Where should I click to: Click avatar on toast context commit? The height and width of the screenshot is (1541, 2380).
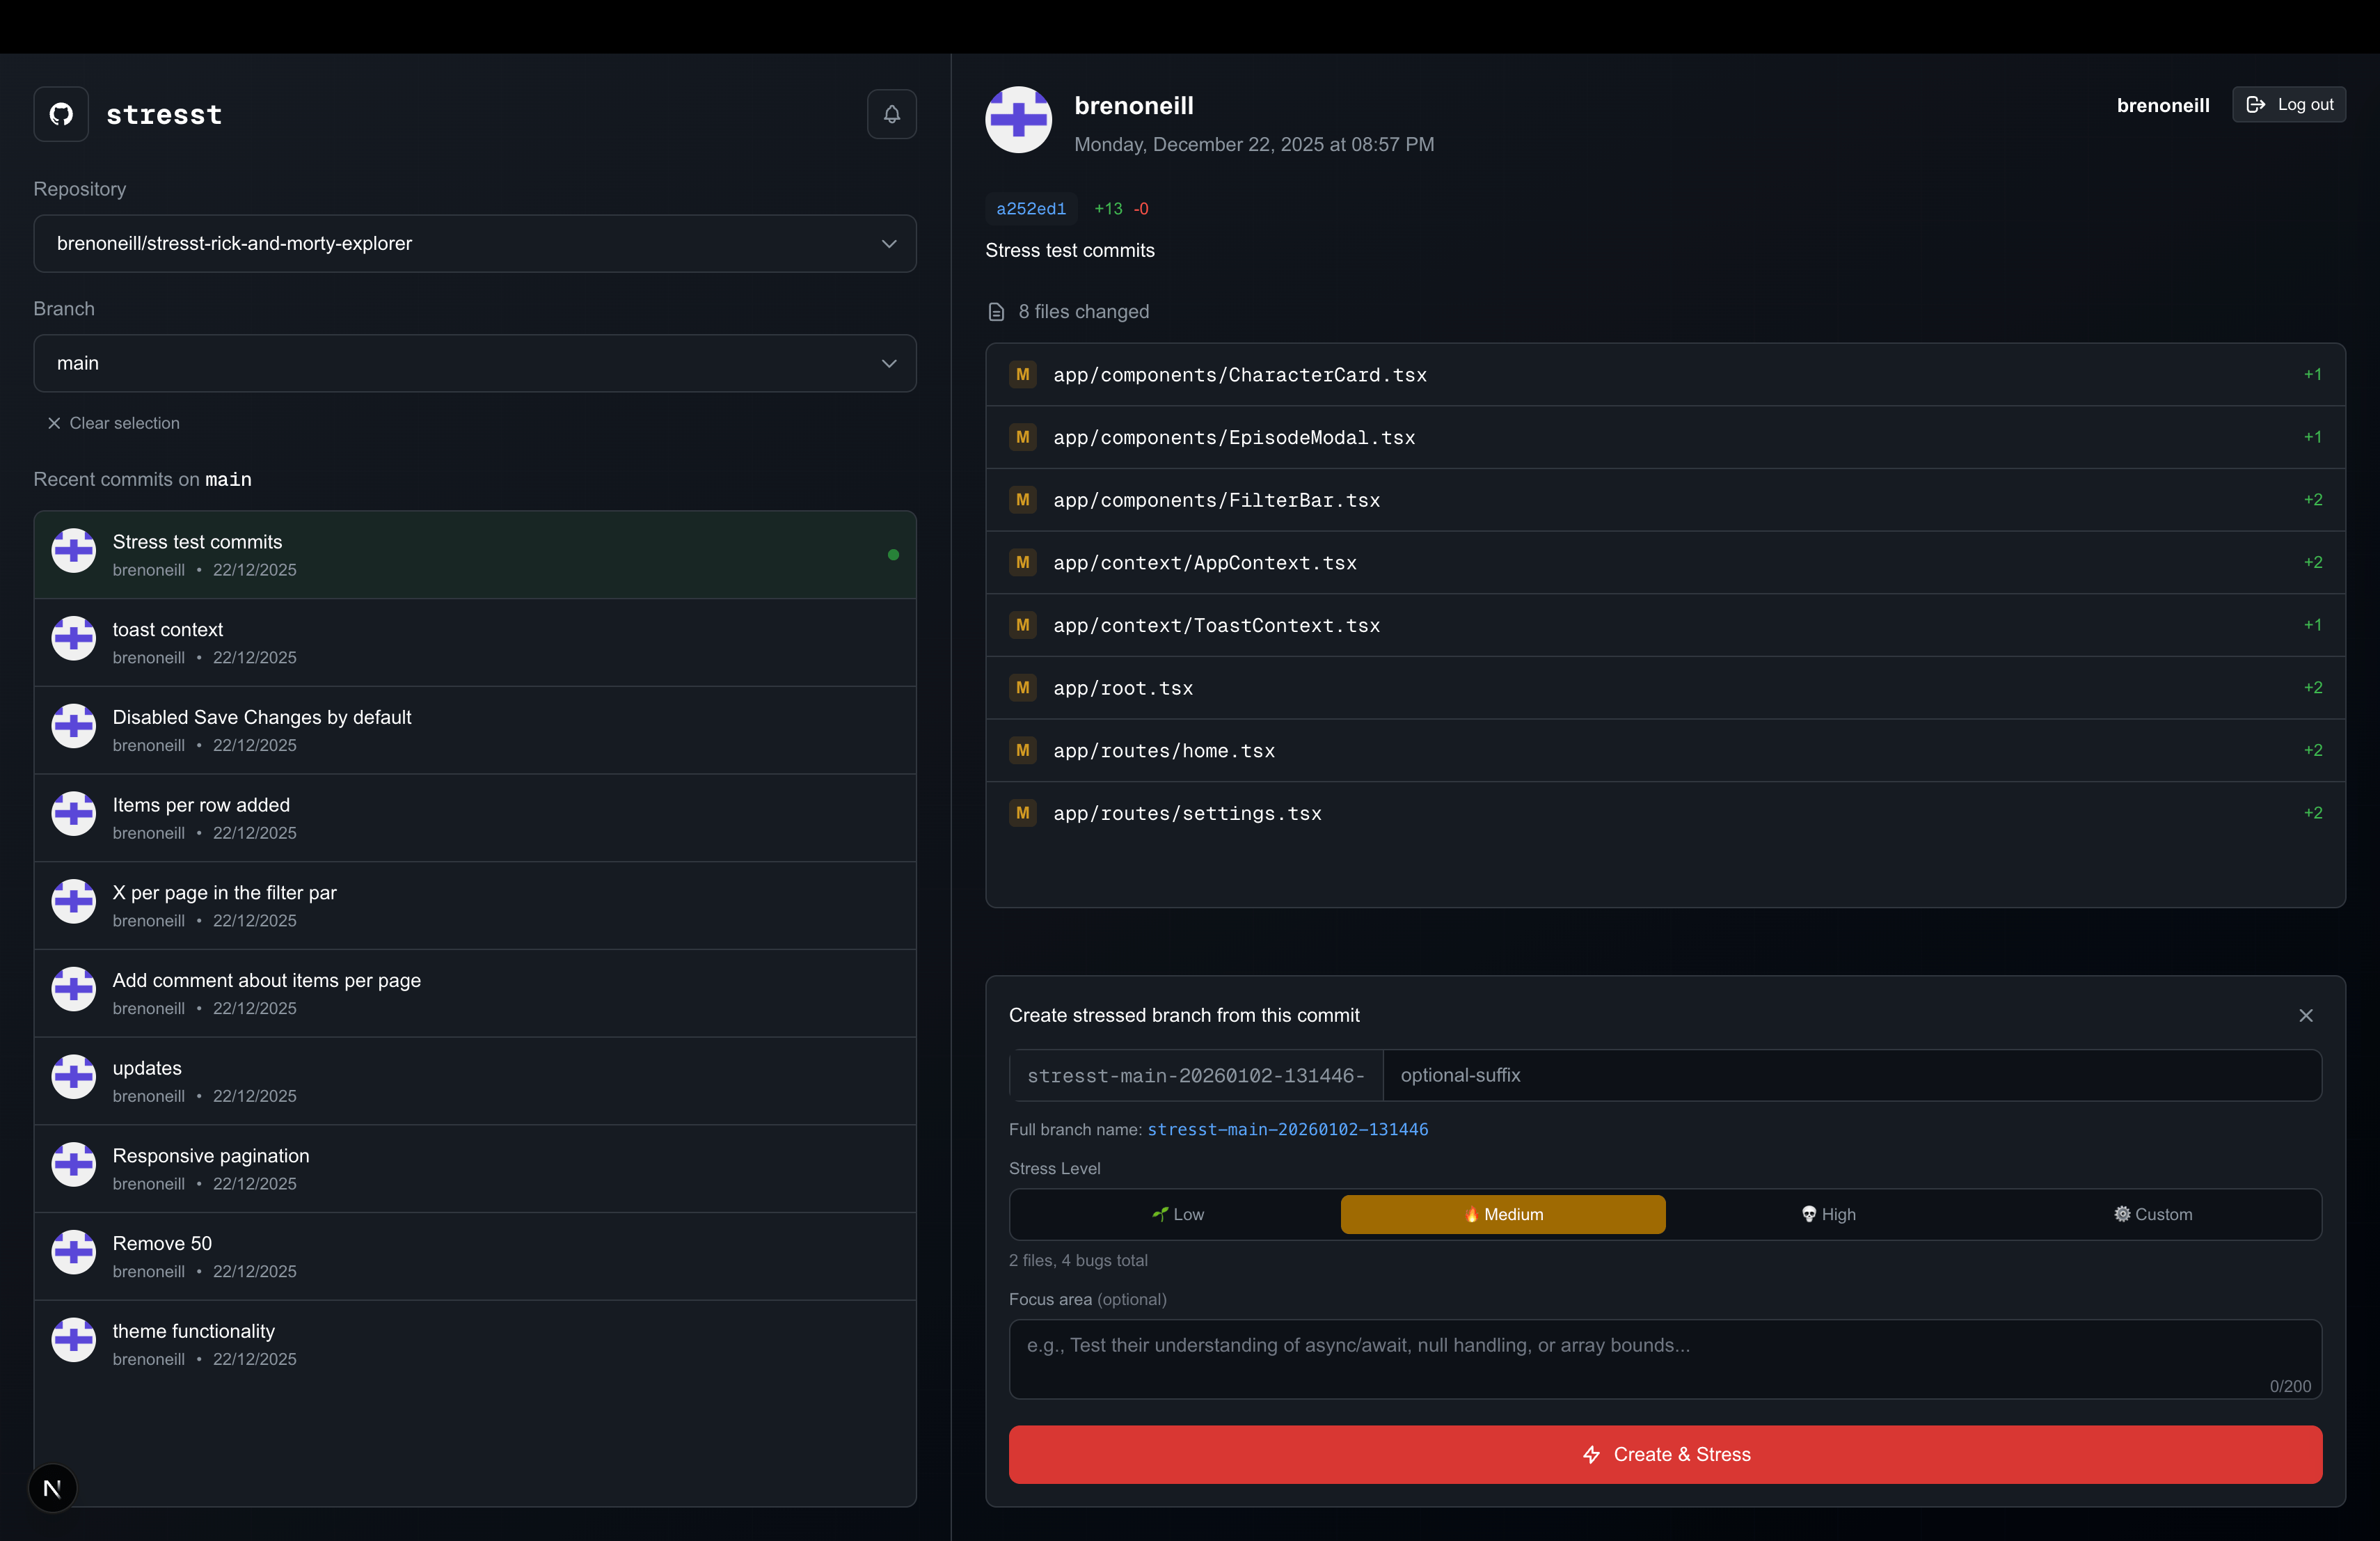pyautogui.click(x=74, y=638)
